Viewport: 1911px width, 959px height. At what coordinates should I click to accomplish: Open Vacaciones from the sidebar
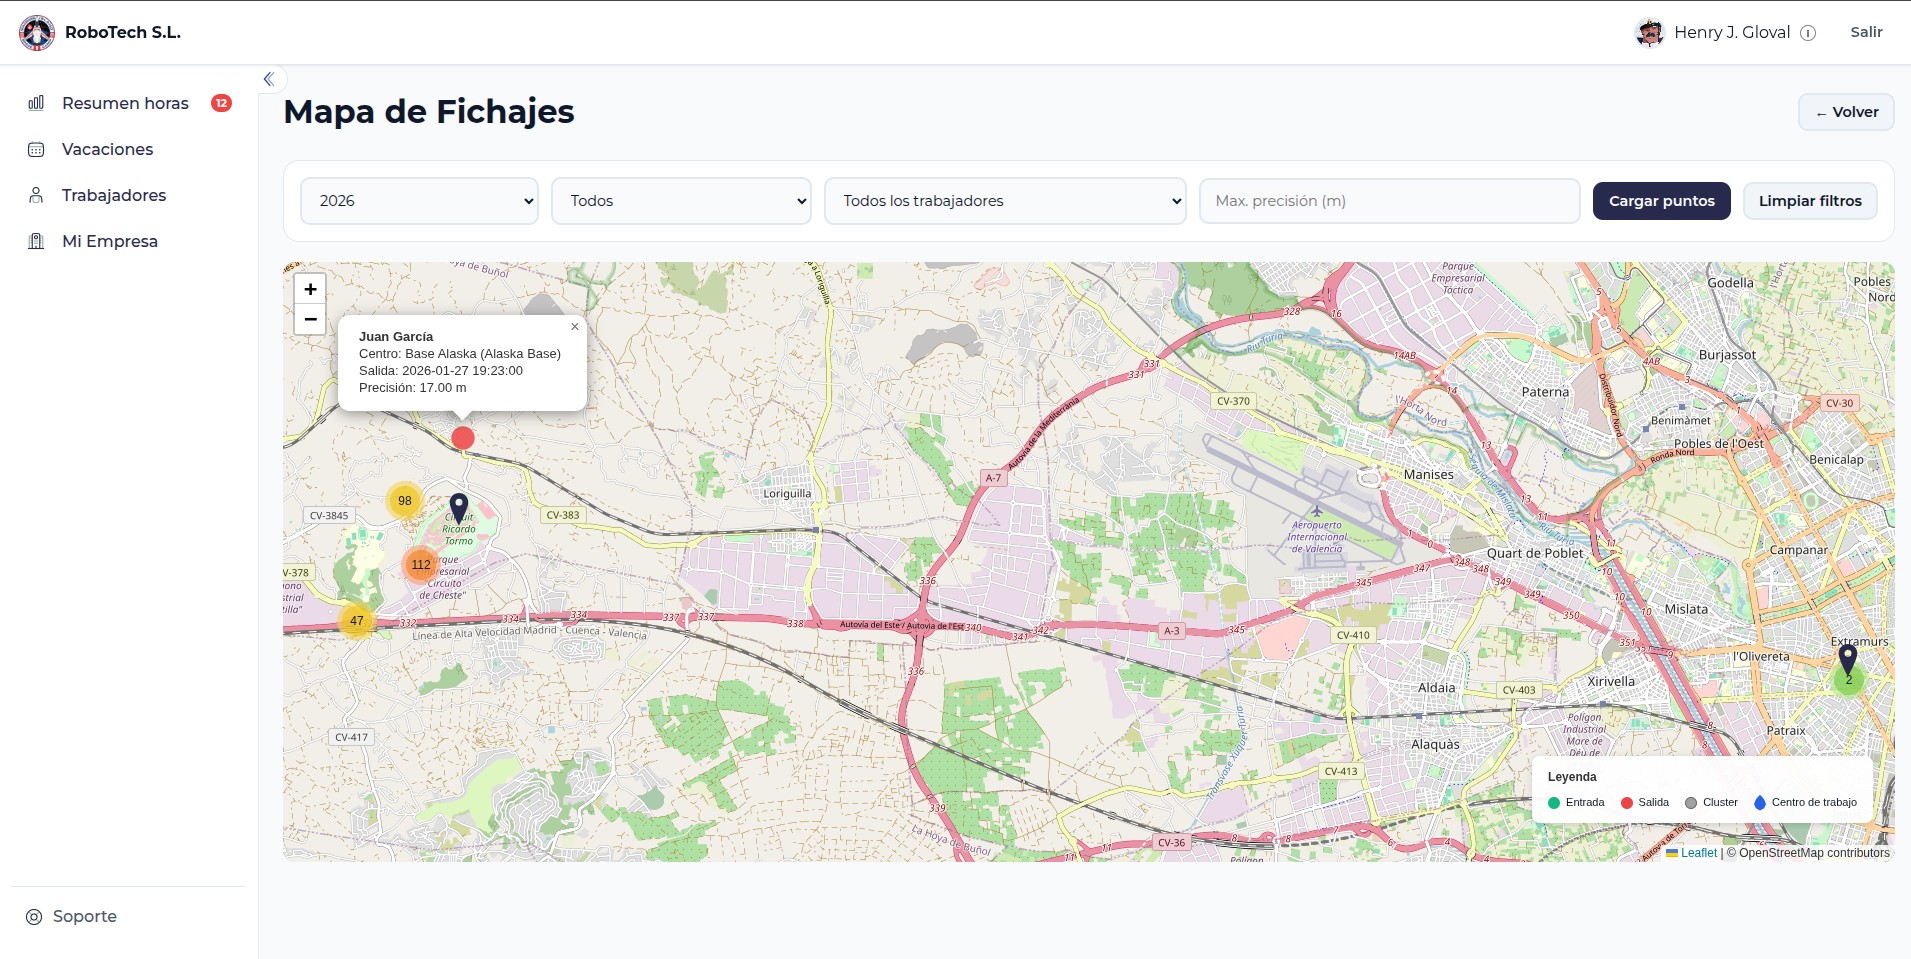107,149
